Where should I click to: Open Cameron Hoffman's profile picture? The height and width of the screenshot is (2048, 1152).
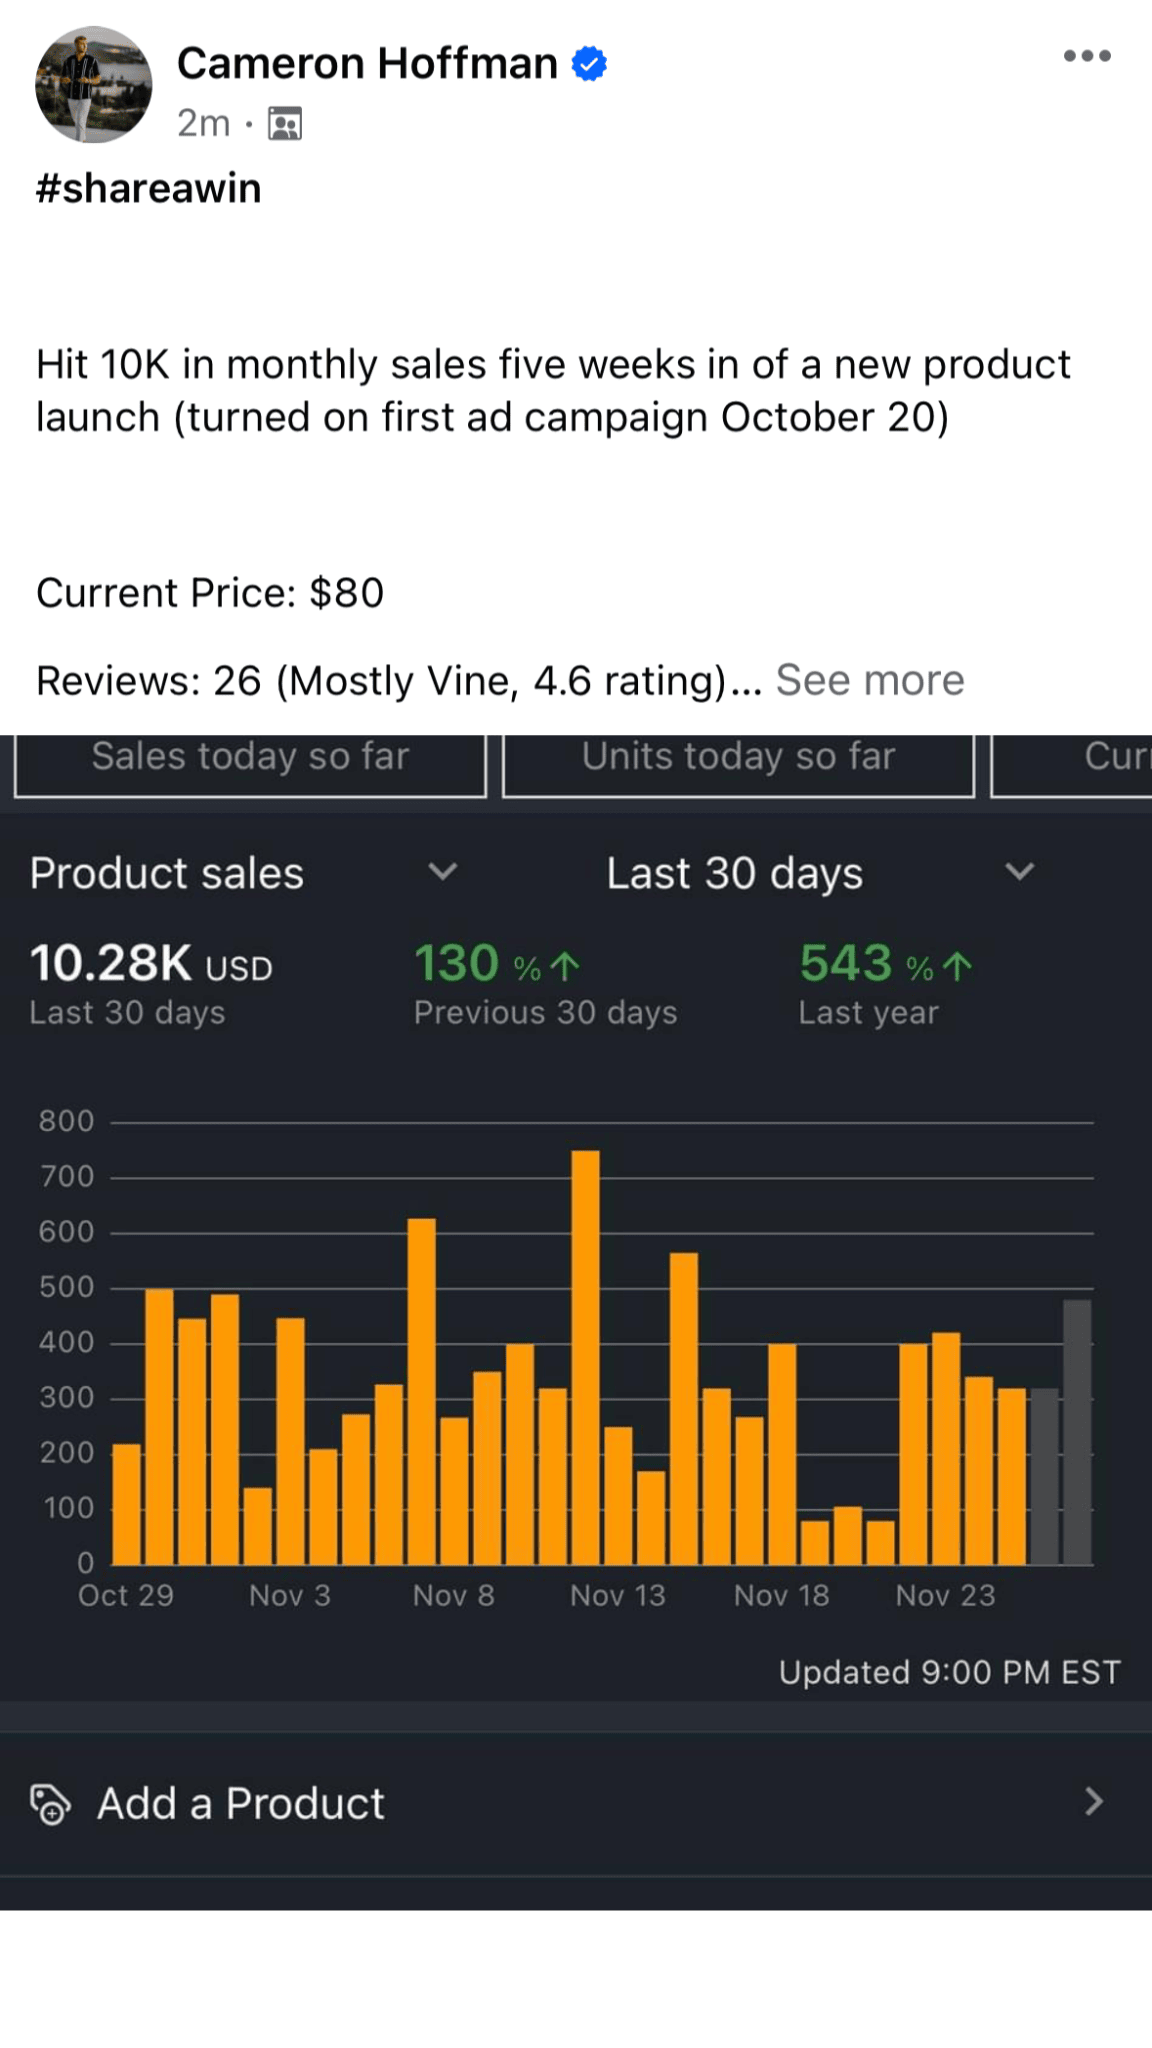click(x=93, y=84)
